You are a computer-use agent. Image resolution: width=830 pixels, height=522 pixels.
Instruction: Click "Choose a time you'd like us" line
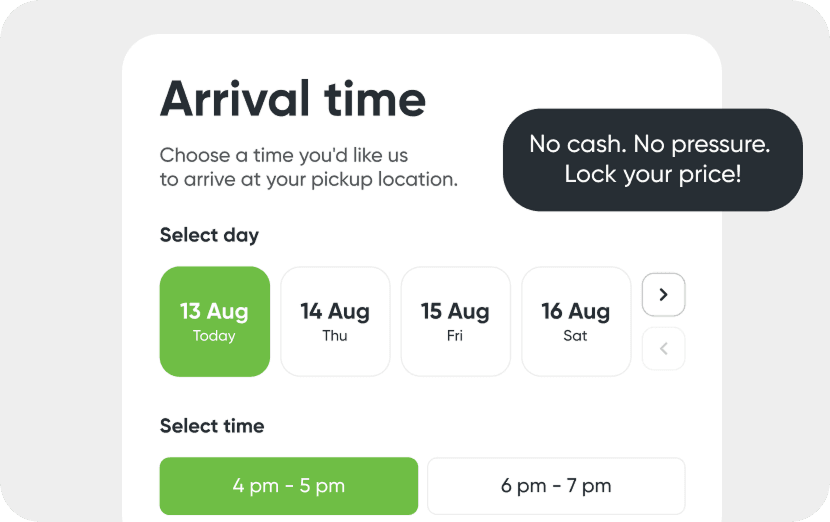[284, 156]
